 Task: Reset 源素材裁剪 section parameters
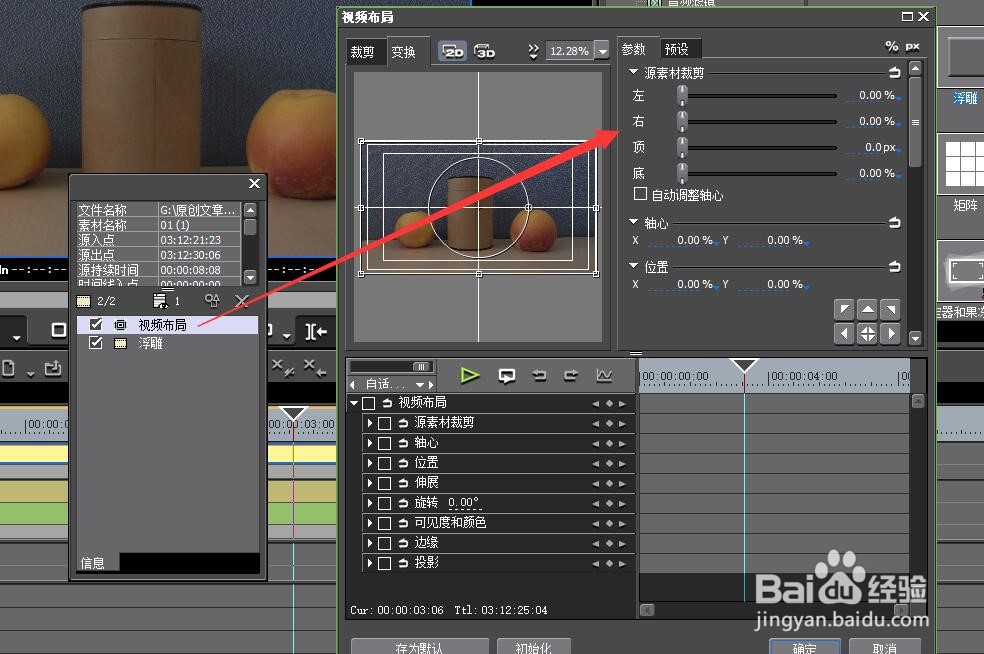[894, 73]
